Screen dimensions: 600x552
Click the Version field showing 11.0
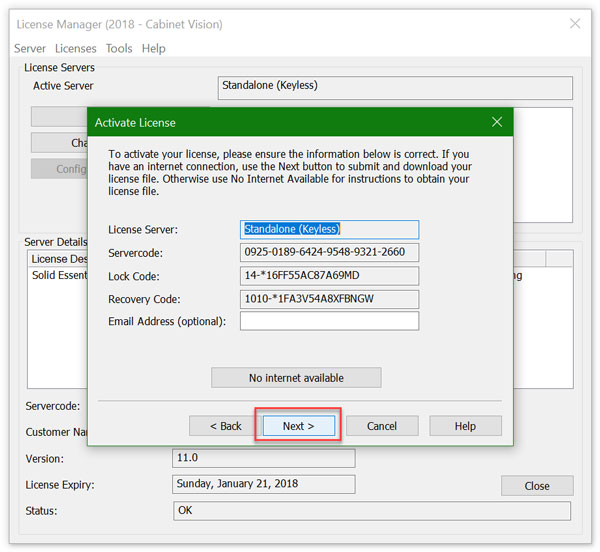(264, 458)
